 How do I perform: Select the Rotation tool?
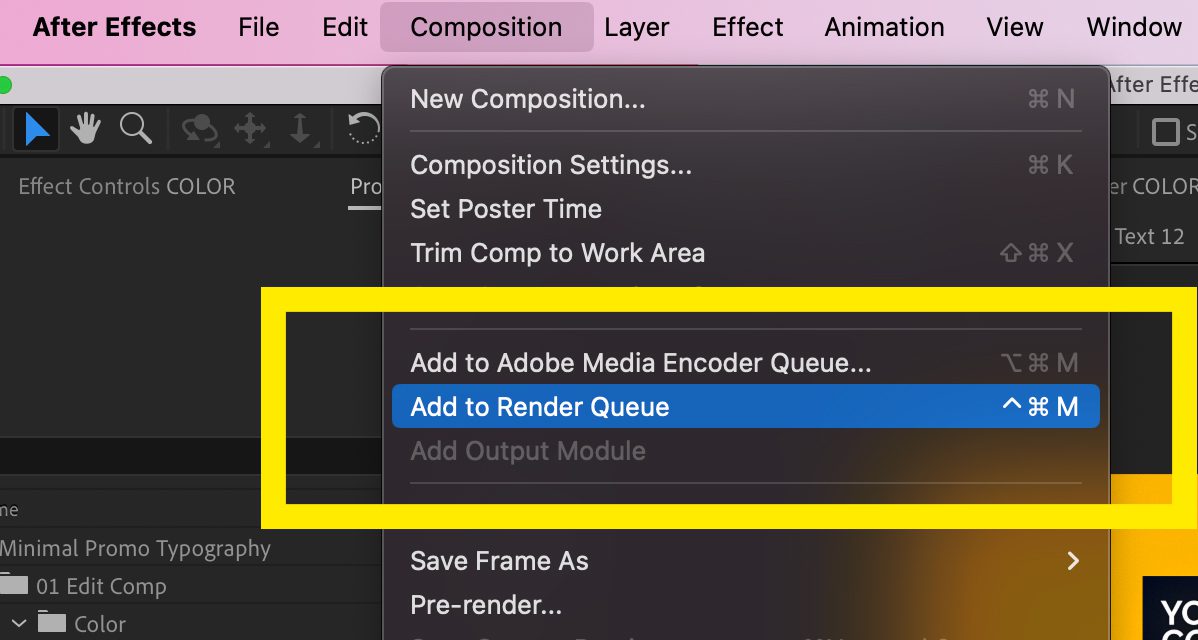click(x=362, y=128)
